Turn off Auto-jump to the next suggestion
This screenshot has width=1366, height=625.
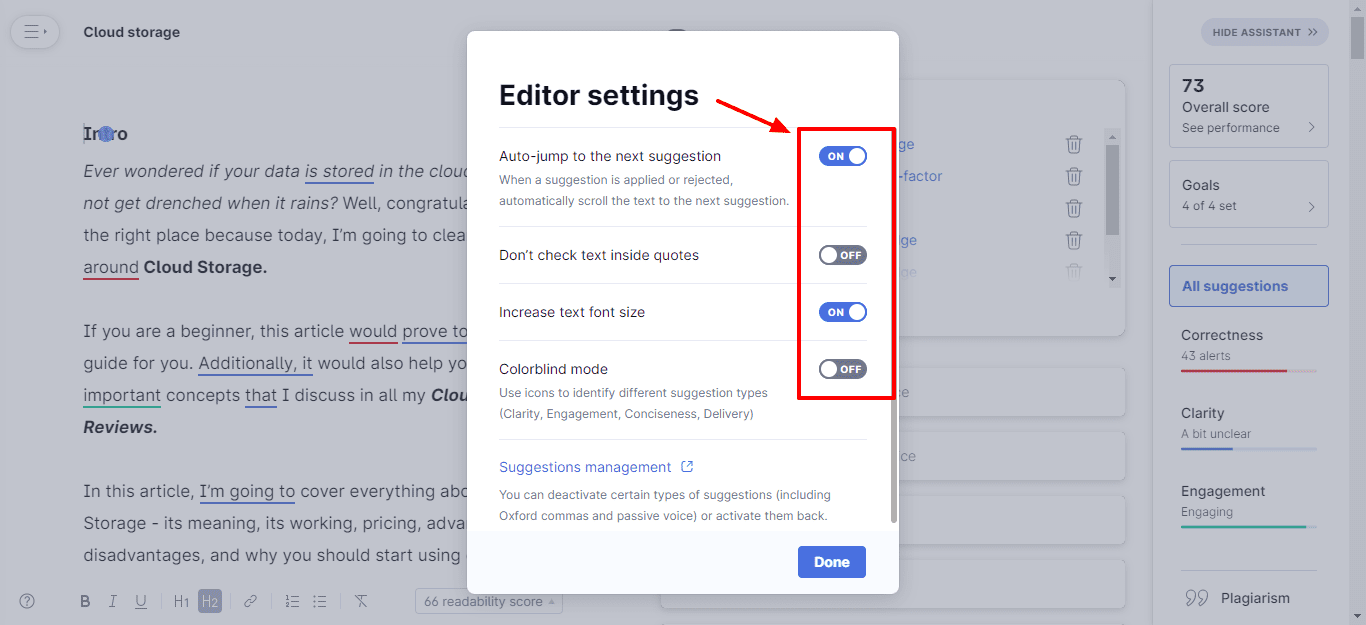point(842,156)
